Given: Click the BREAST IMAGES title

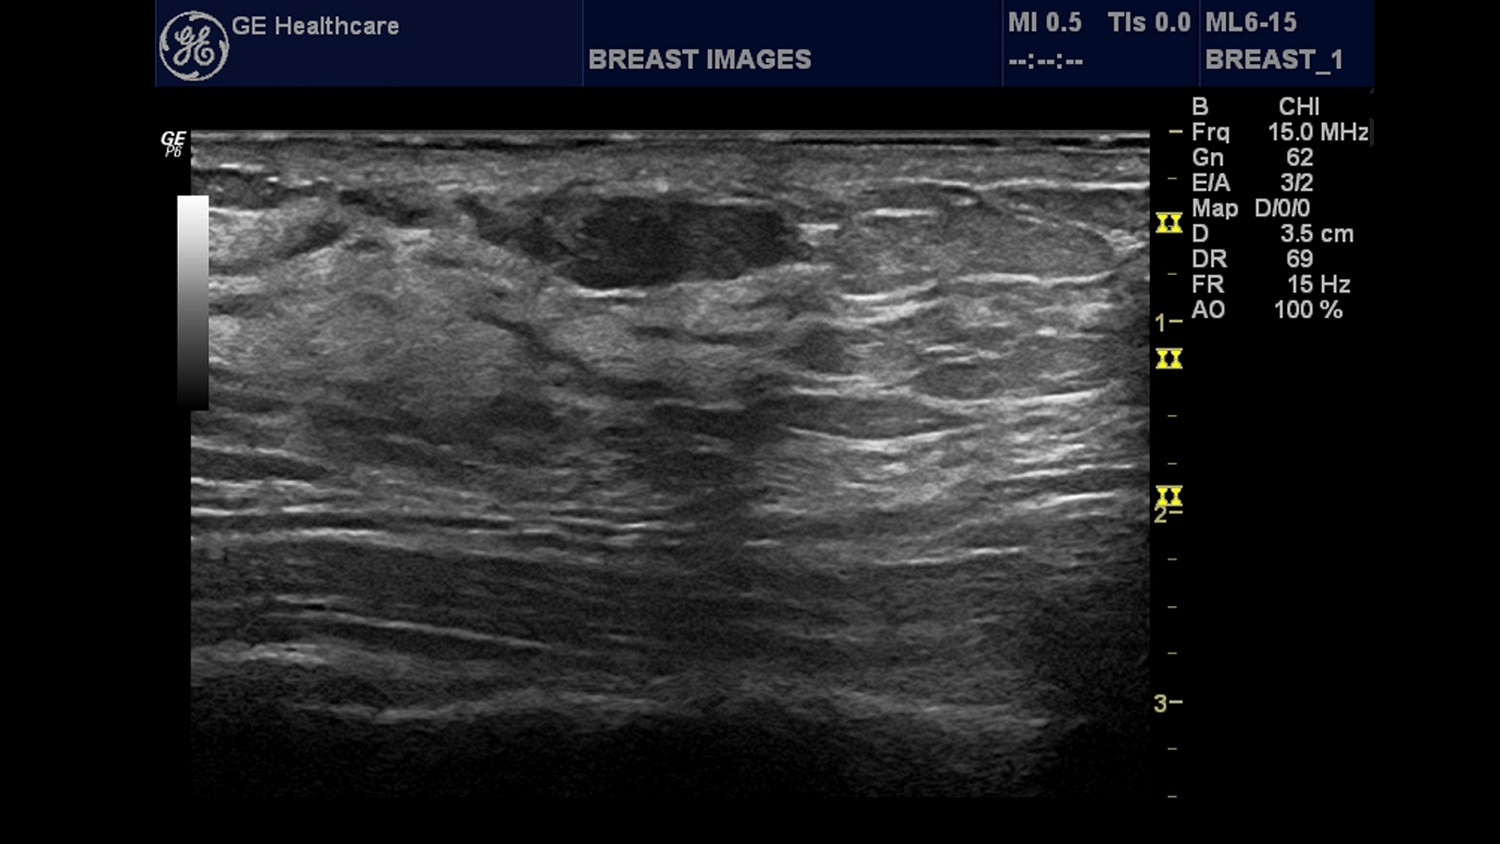Looking at the screenshot, I should pos(699,60).
